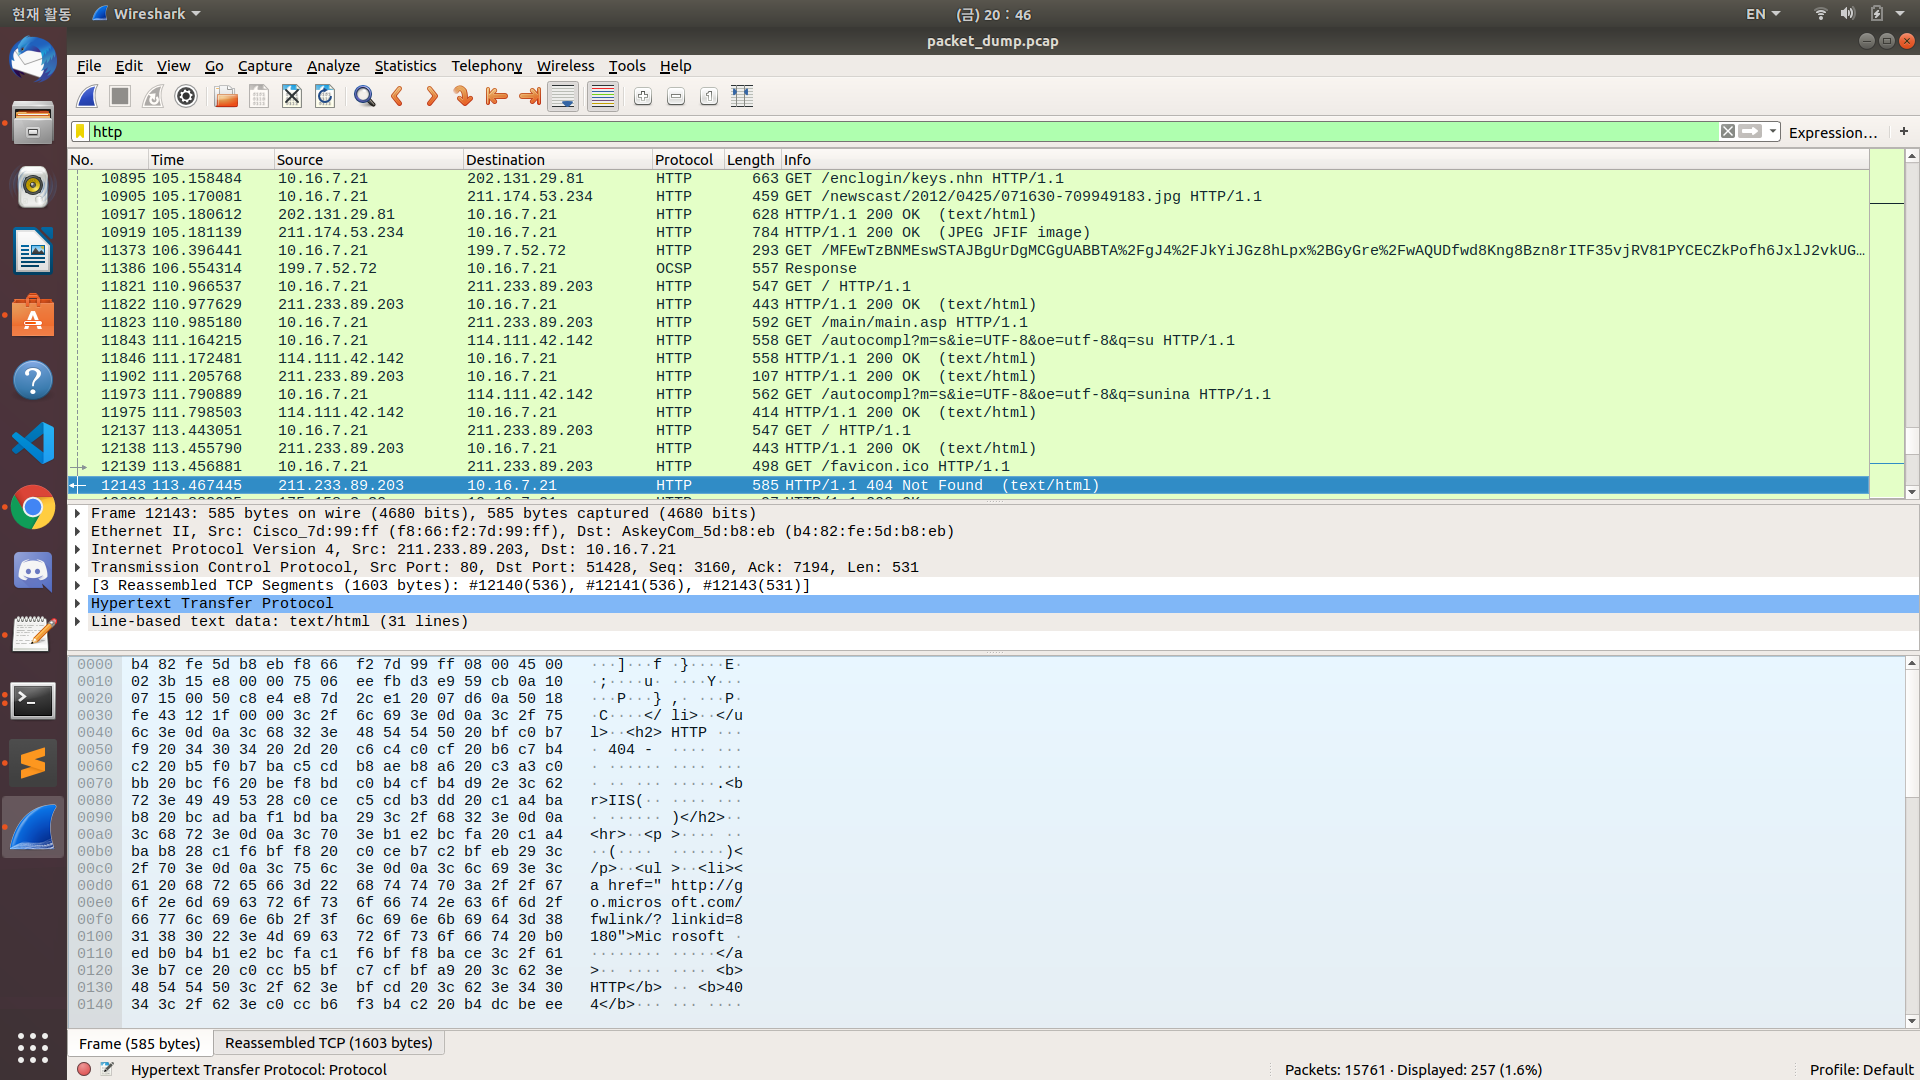The height and width of the screenshot is (1080, 1920).
Task: Close the capture file icon
Action: (292, 97)
